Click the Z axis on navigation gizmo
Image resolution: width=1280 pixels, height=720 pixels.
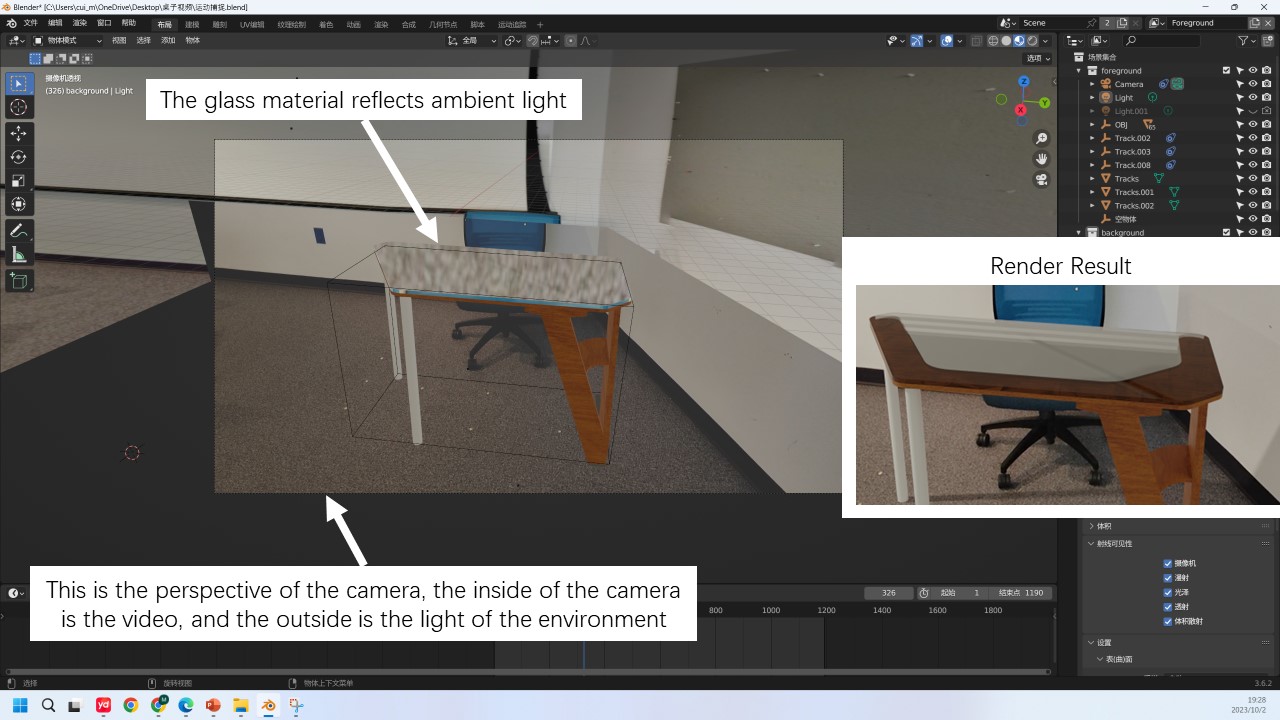pos(1024,81)
